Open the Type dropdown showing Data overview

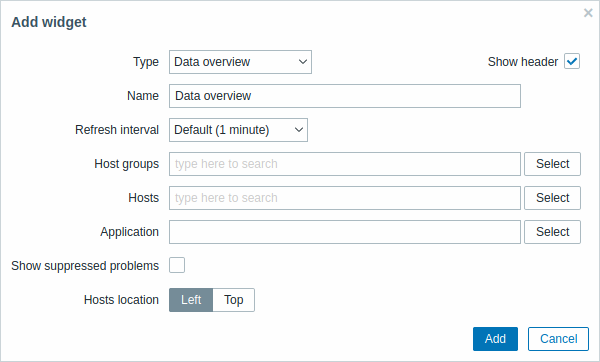click(x=240, y=62)
